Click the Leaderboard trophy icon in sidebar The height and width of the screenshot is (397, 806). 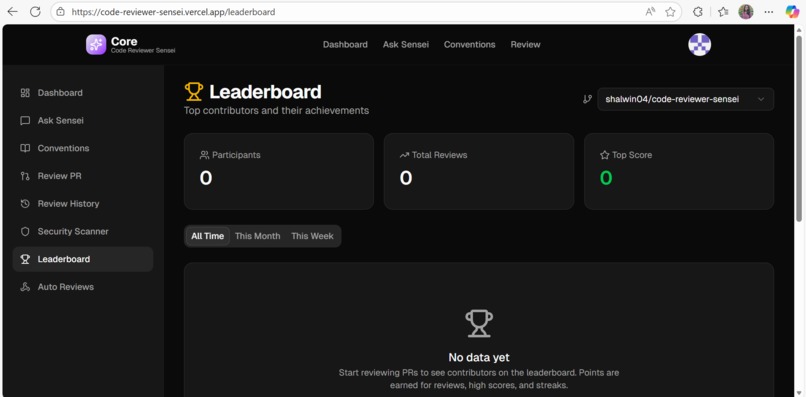click(x=25, y=259)
